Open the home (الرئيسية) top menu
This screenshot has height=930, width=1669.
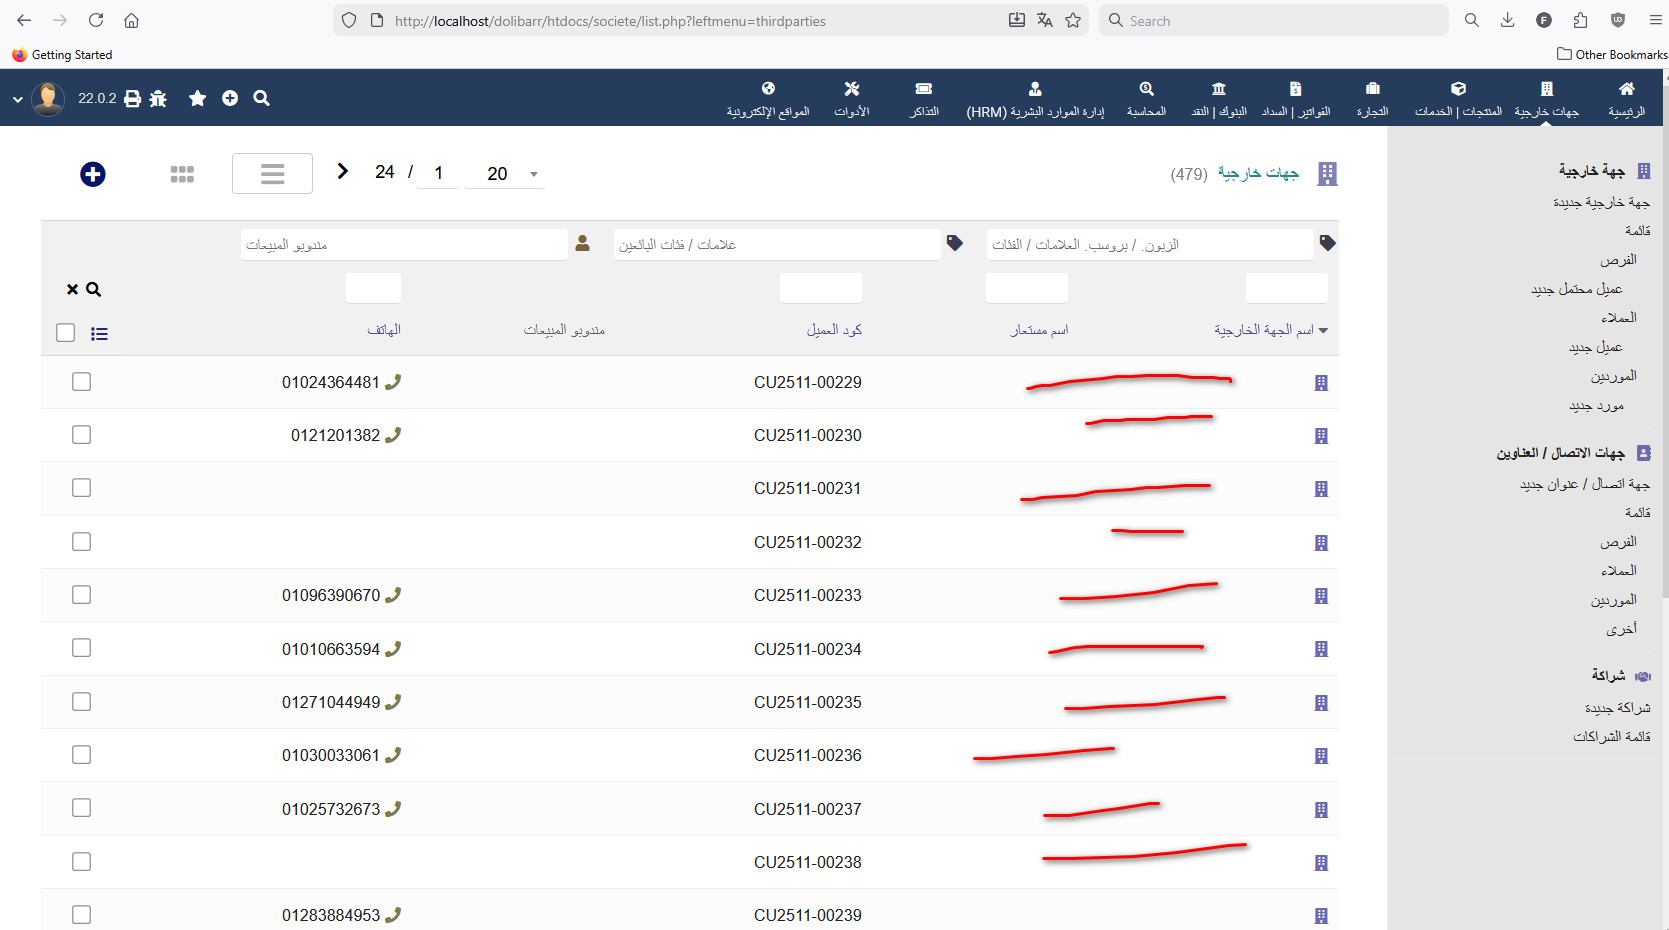1626,100
